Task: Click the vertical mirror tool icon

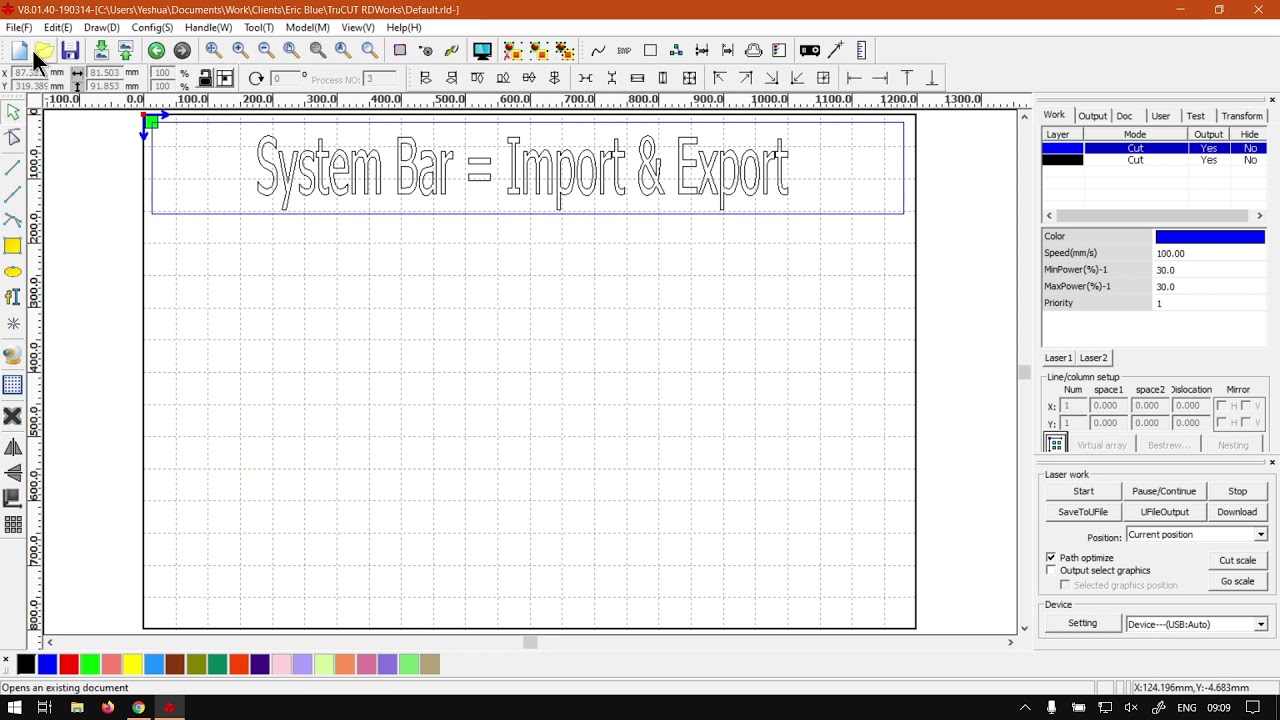Action: (x=13, y=473)
